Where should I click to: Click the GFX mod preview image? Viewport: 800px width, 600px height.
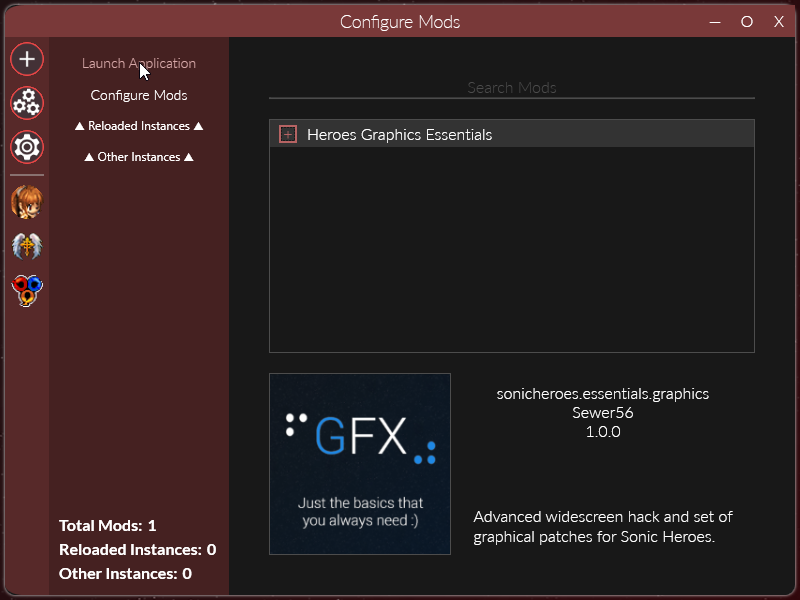point(360,464)
